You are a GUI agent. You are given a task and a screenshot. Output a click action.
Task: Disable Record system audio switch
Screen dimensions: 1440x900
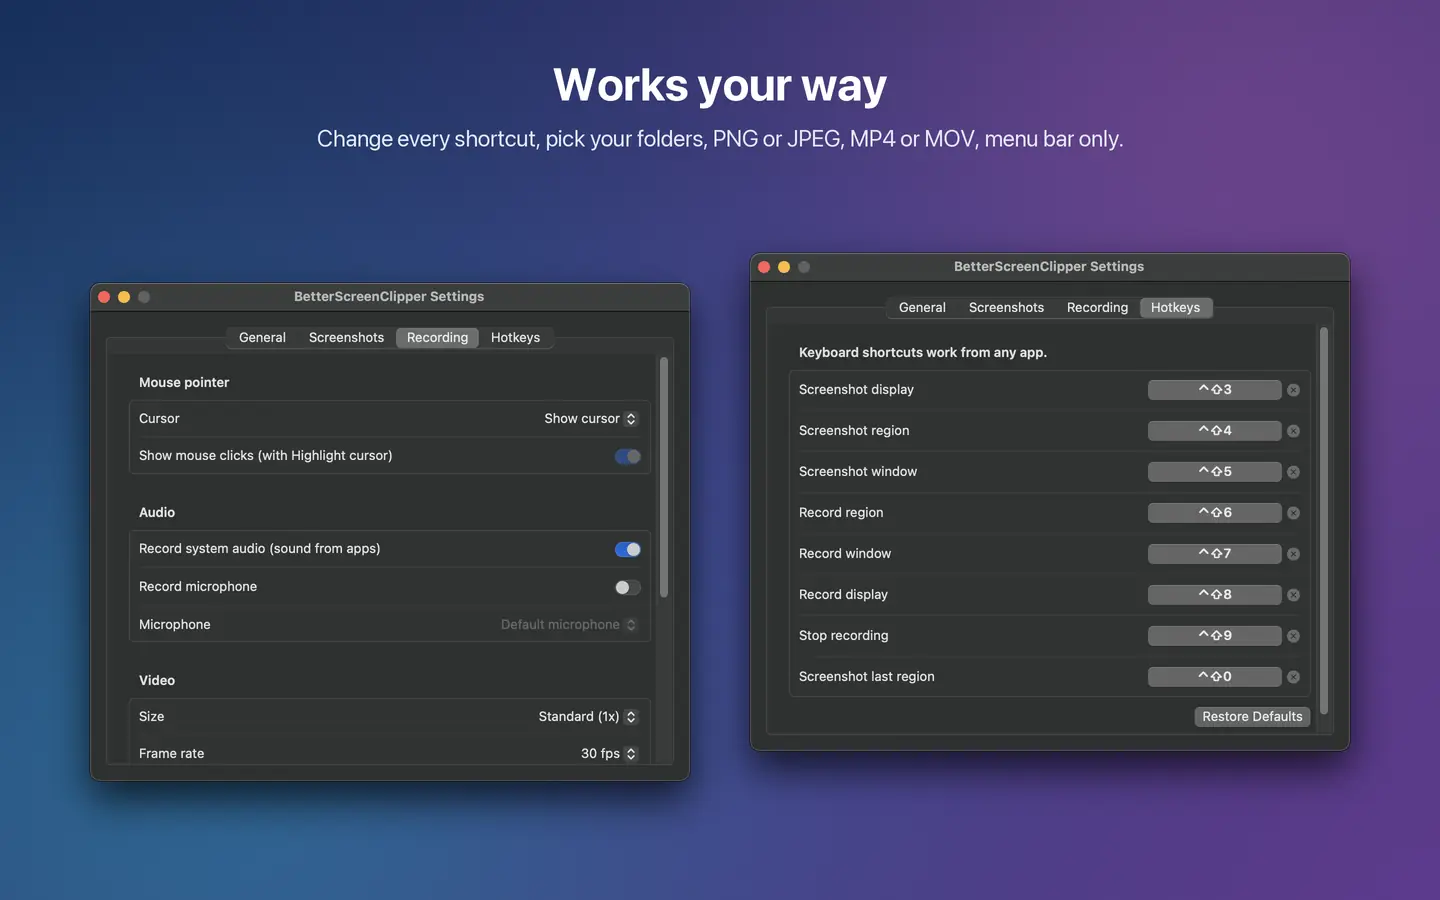628,549
